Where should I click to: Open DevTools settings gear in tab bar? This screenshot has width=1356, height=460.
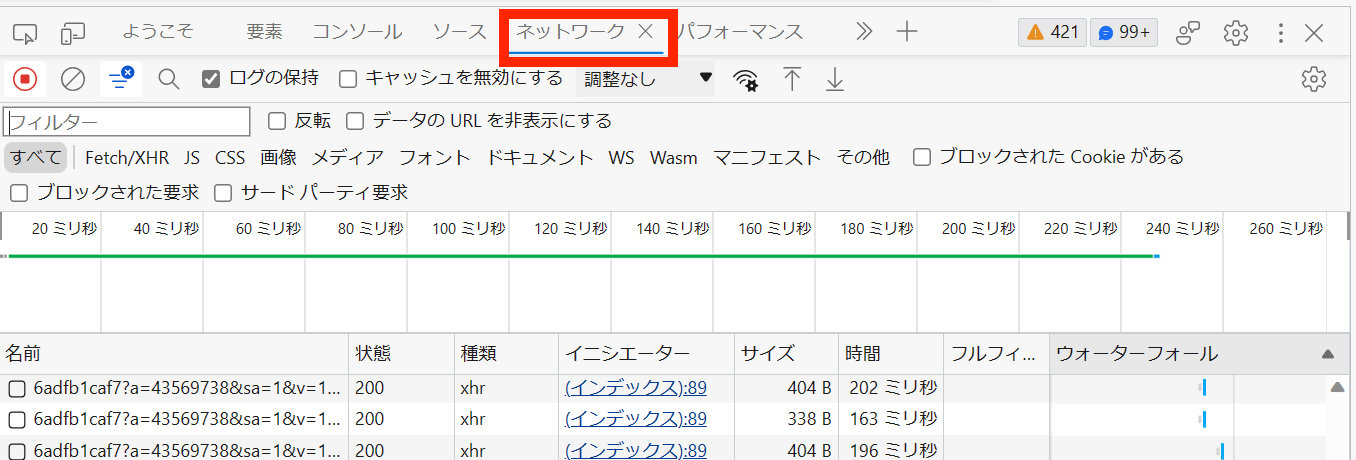pyautogui.click(x=1236, y=33)
